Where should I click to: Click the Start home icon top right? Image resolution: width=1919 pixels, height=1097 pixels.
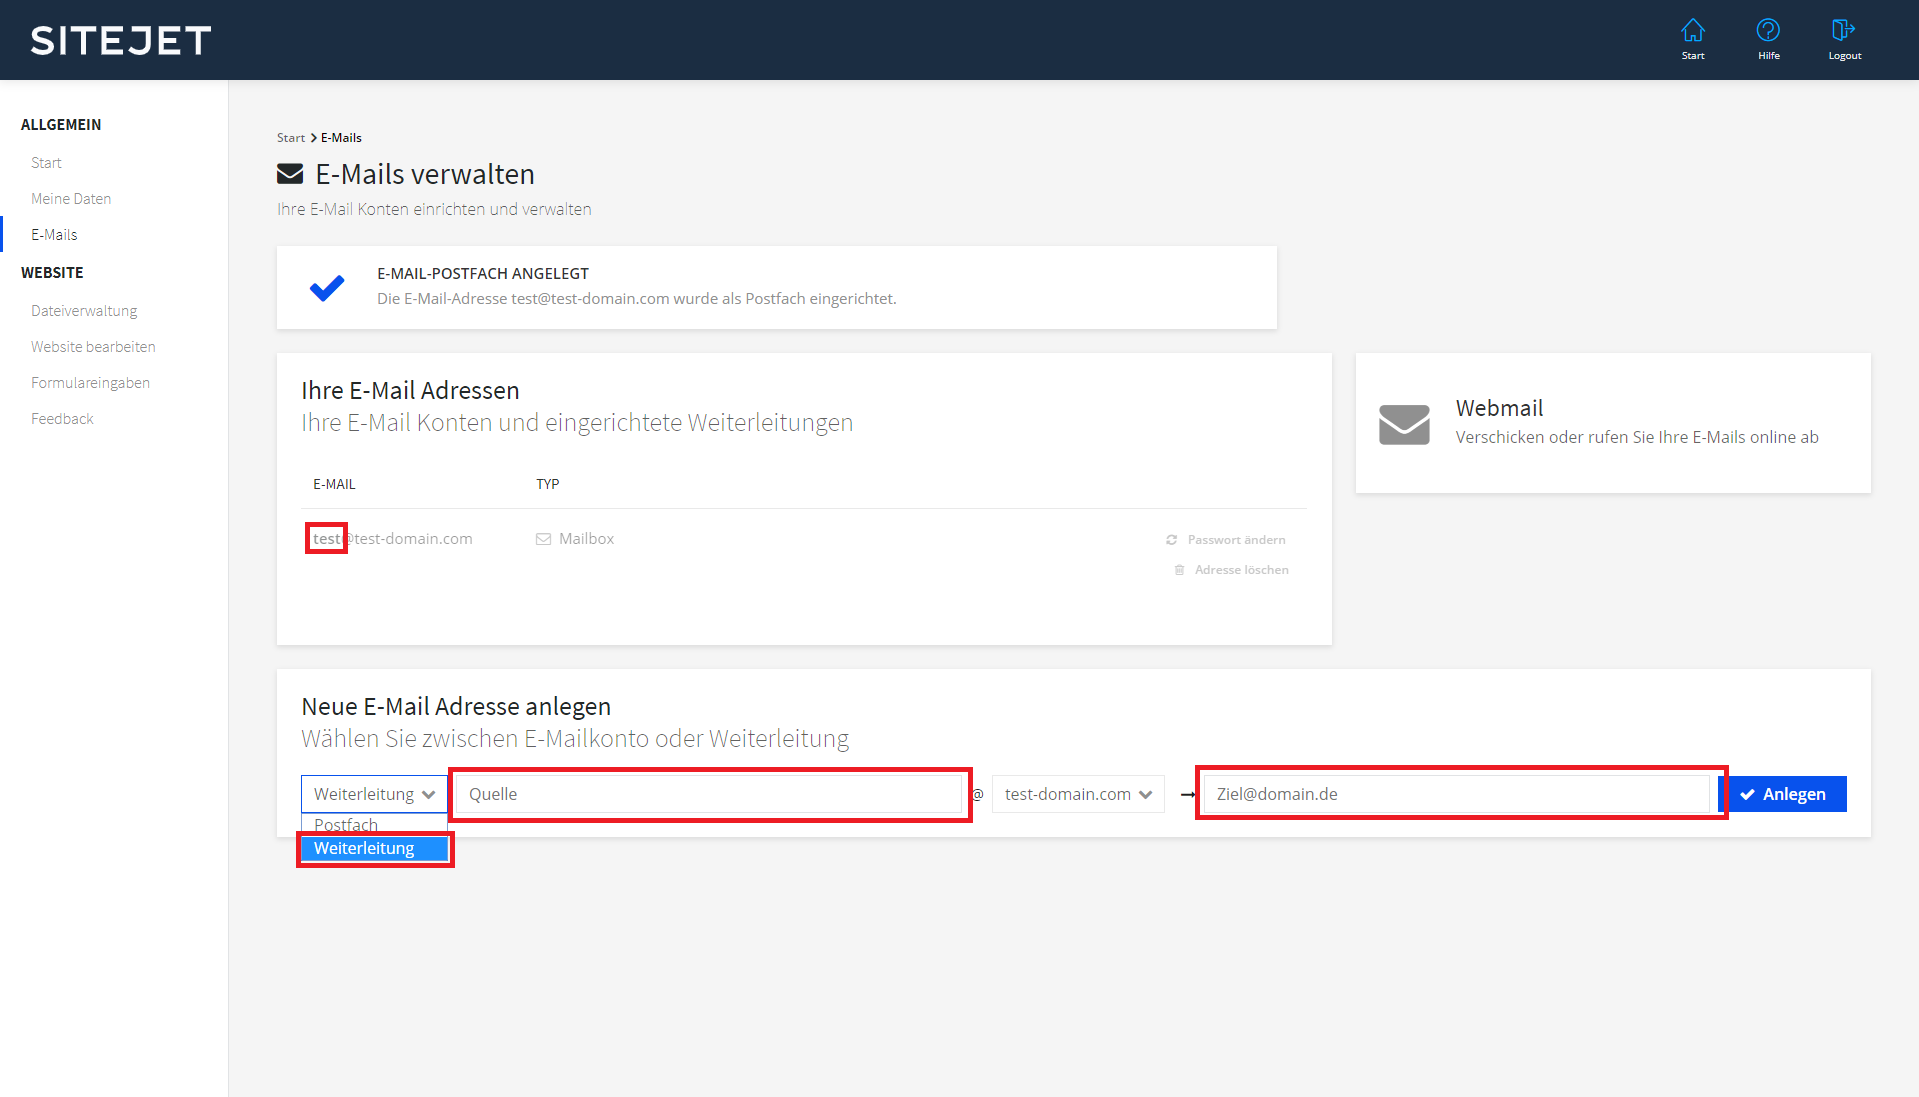coord(1692,38)
